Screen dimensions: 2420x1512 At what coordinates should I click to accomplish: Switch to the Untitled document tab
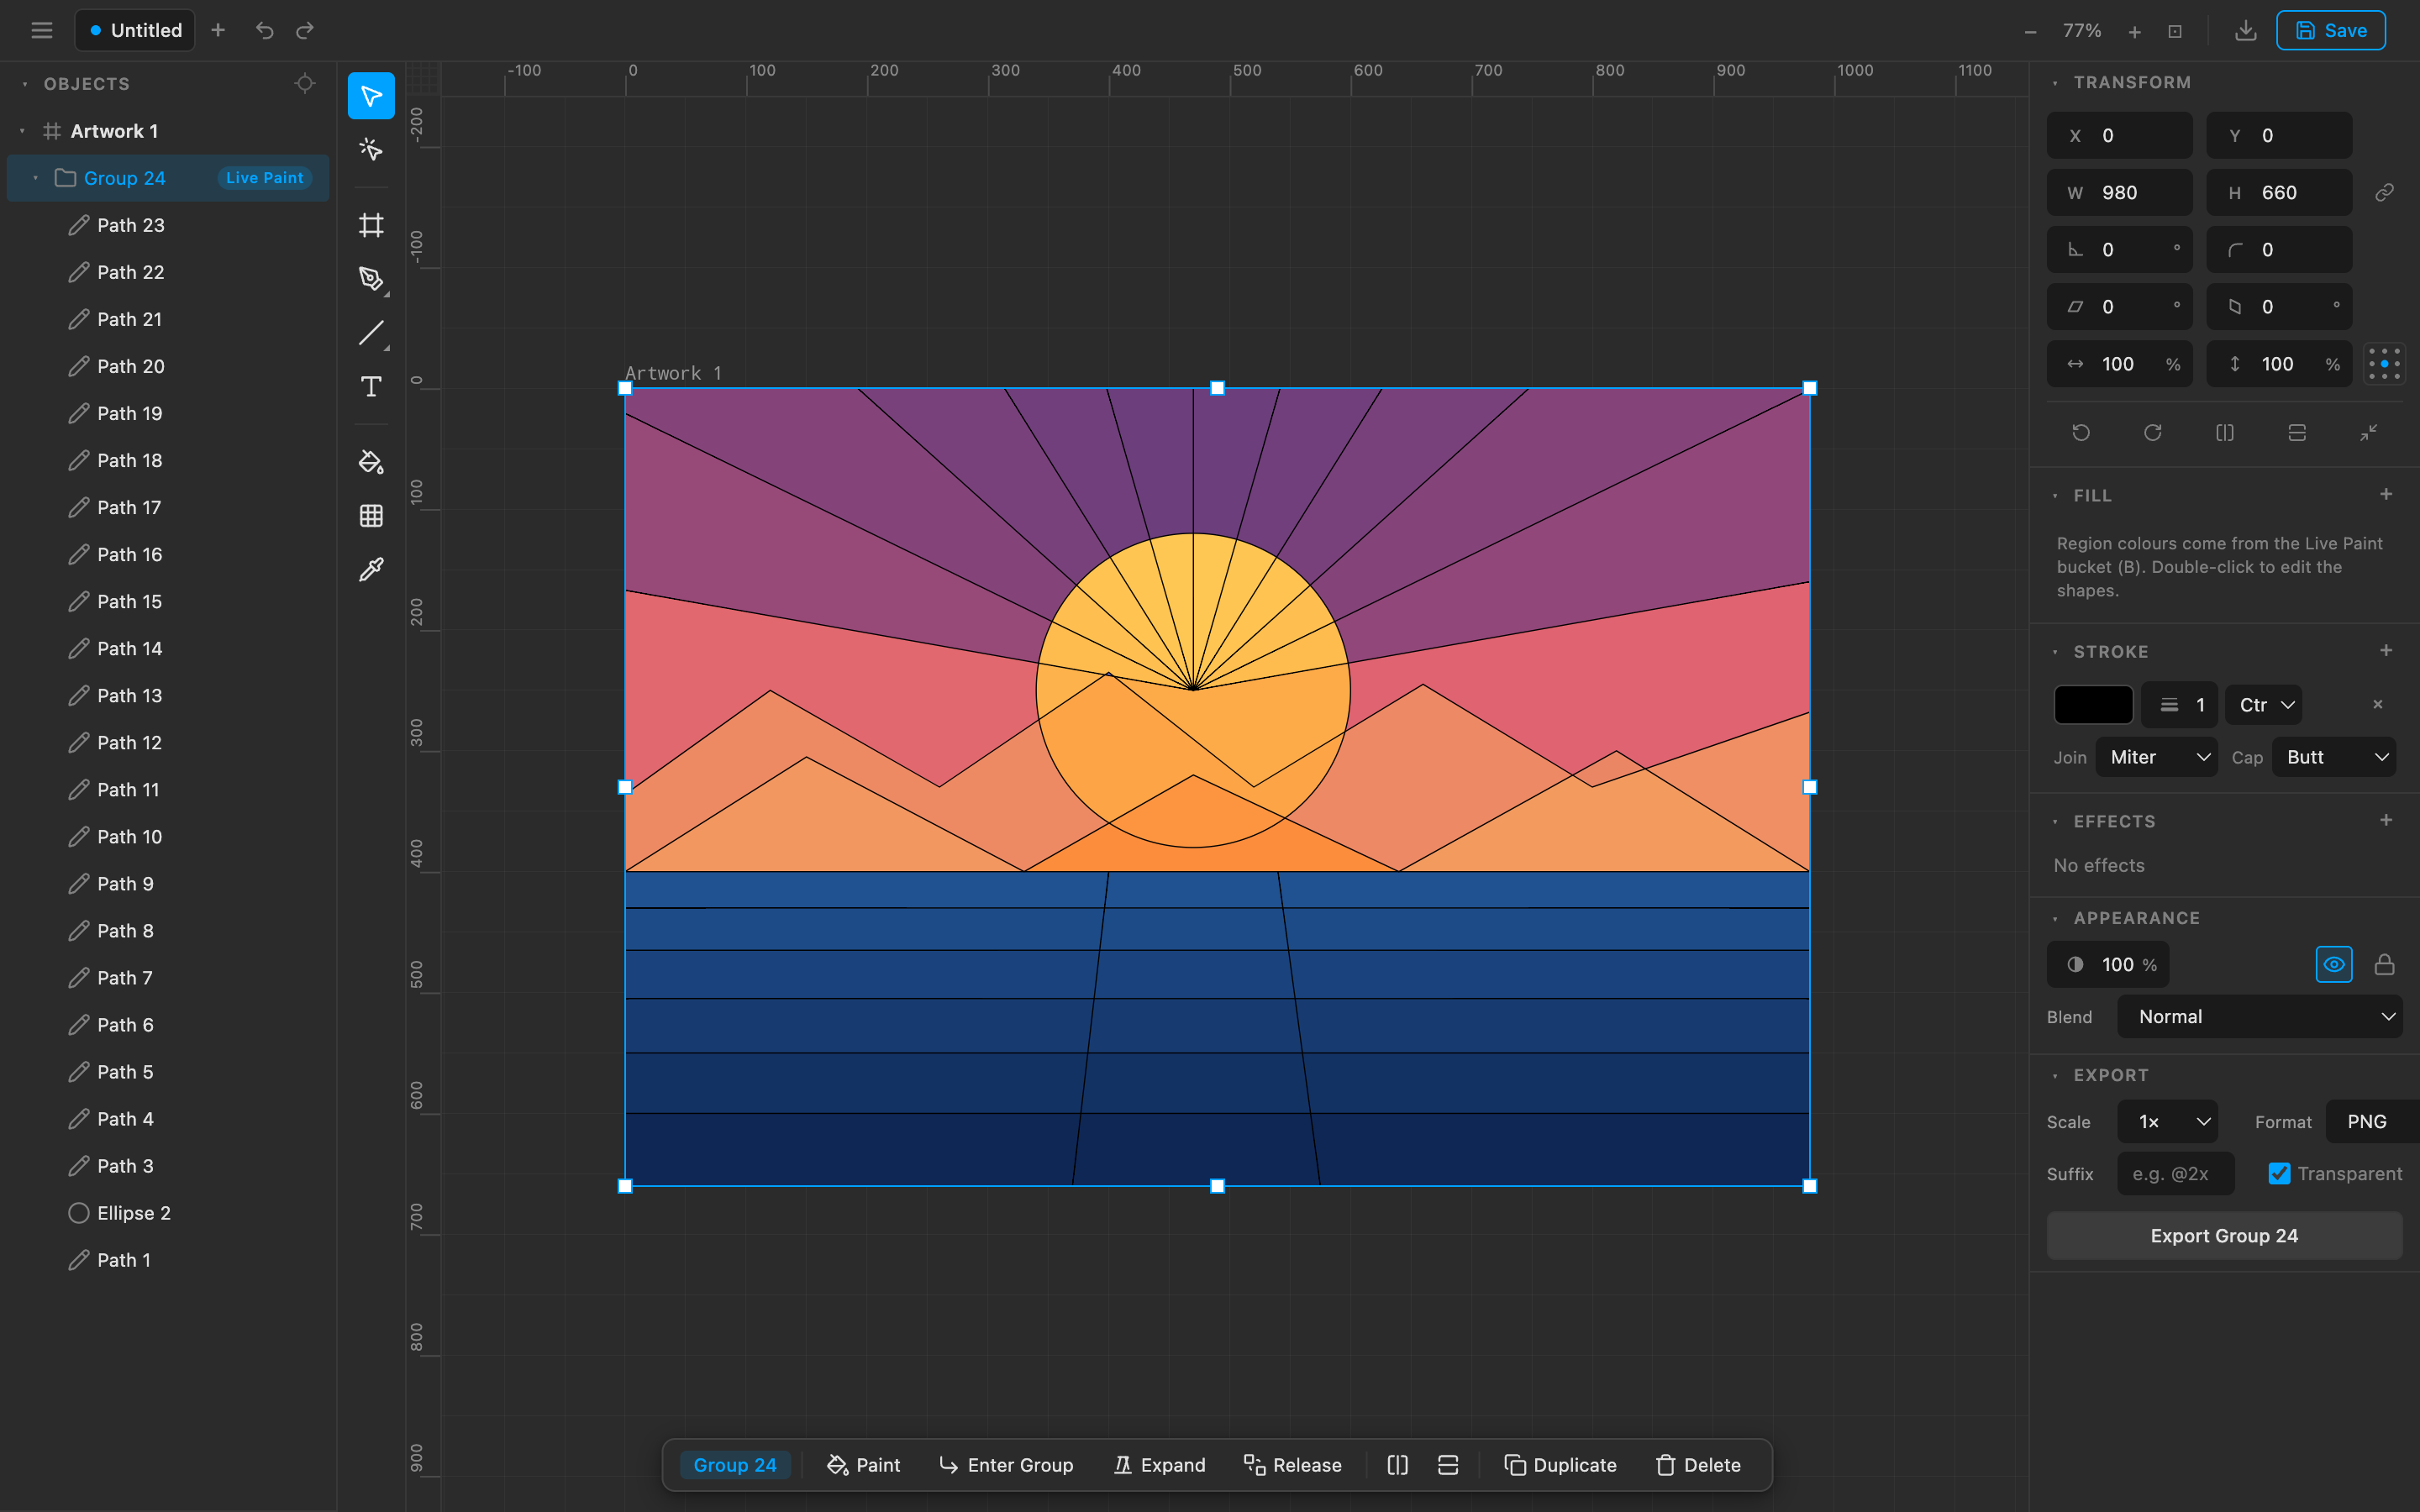(135, 30)
